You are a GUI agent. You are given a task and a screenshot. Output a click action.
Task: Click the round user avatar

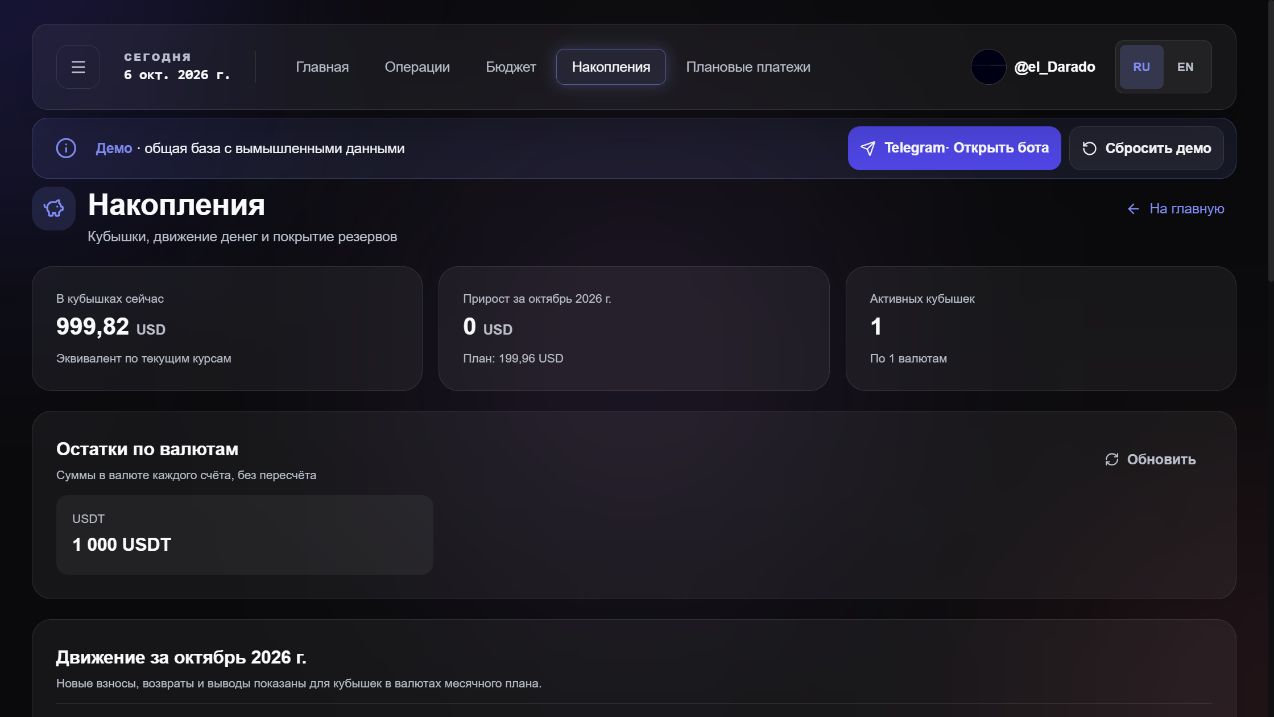click(988, 67)
